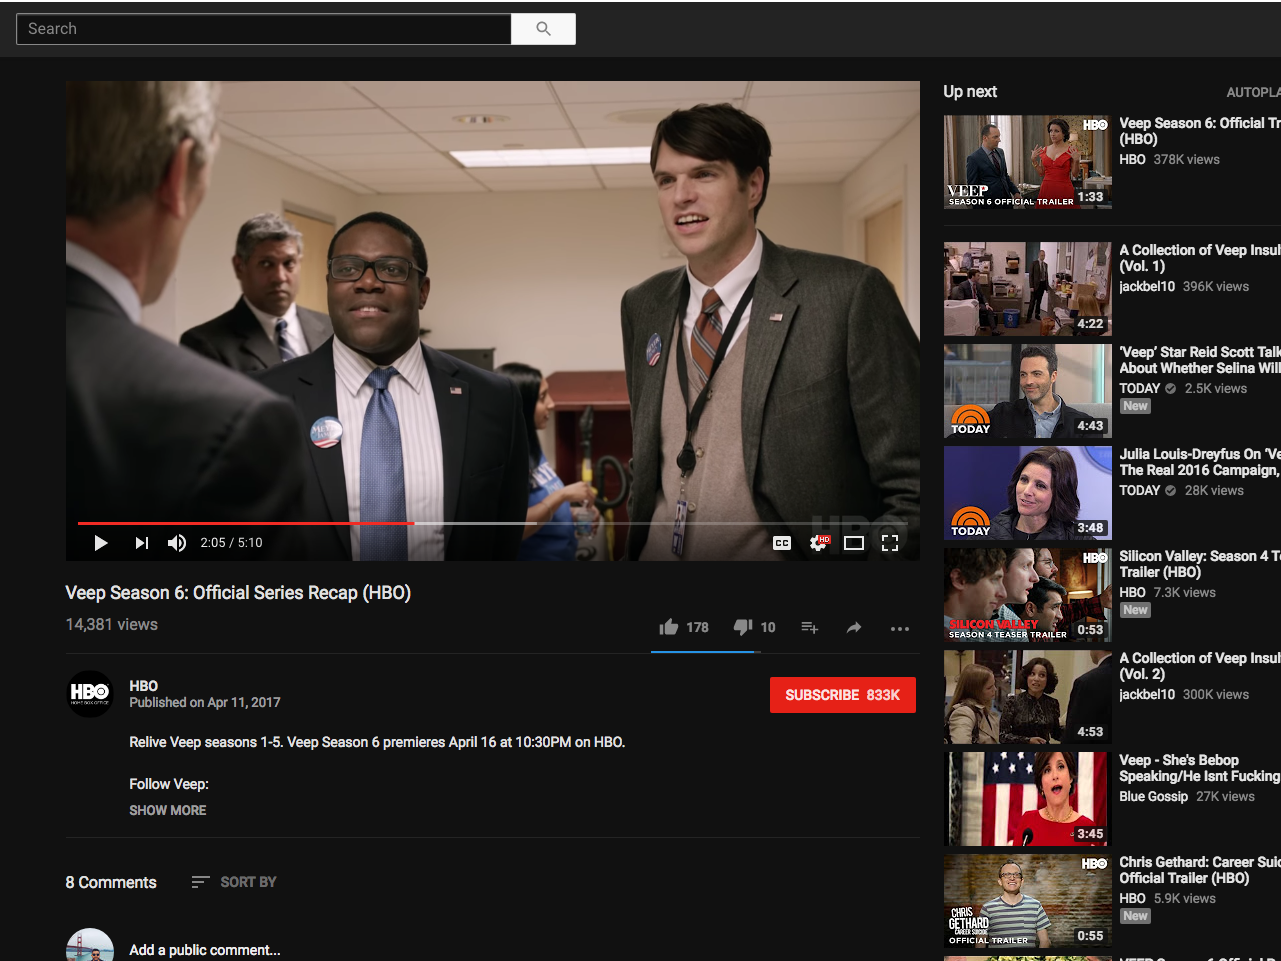Image resolution: width=1281 pixels, height=961 pixels.
Task: Click the Up next heading
Action: pos(970,92)
